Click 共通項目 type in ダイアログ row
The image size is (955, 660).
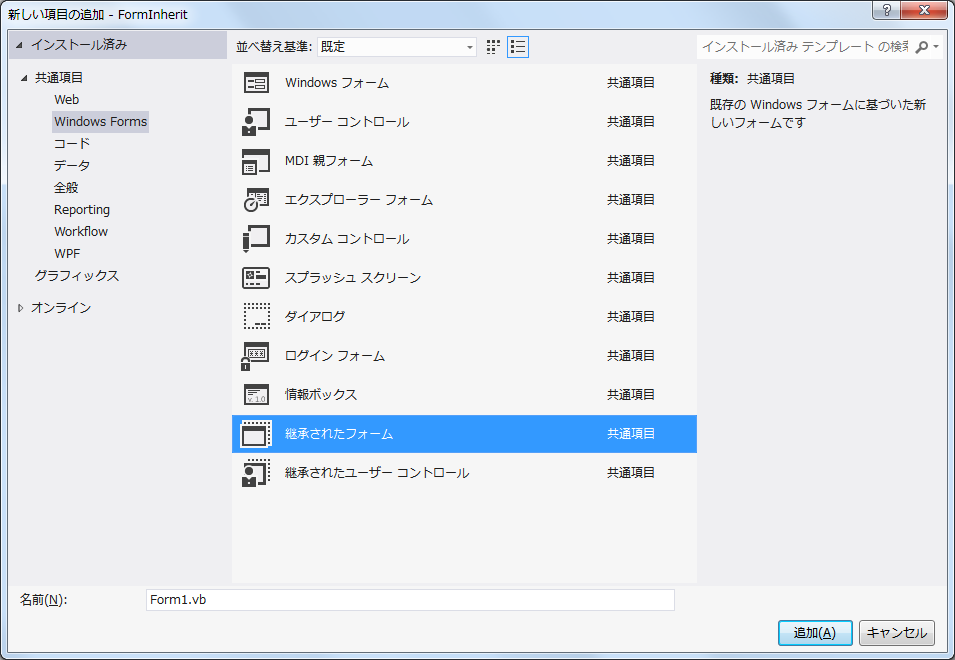[x=630, y=317]
